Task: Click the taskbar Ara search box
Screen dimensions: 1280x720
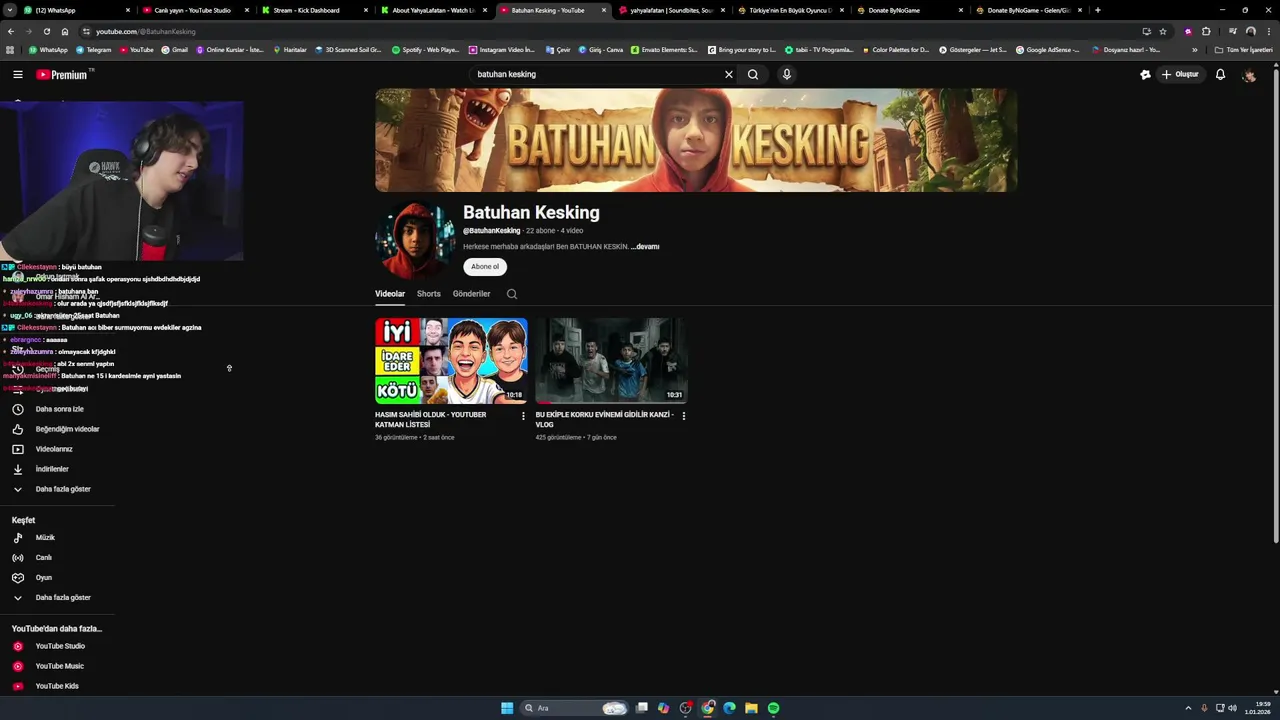Action: [576, 708]
